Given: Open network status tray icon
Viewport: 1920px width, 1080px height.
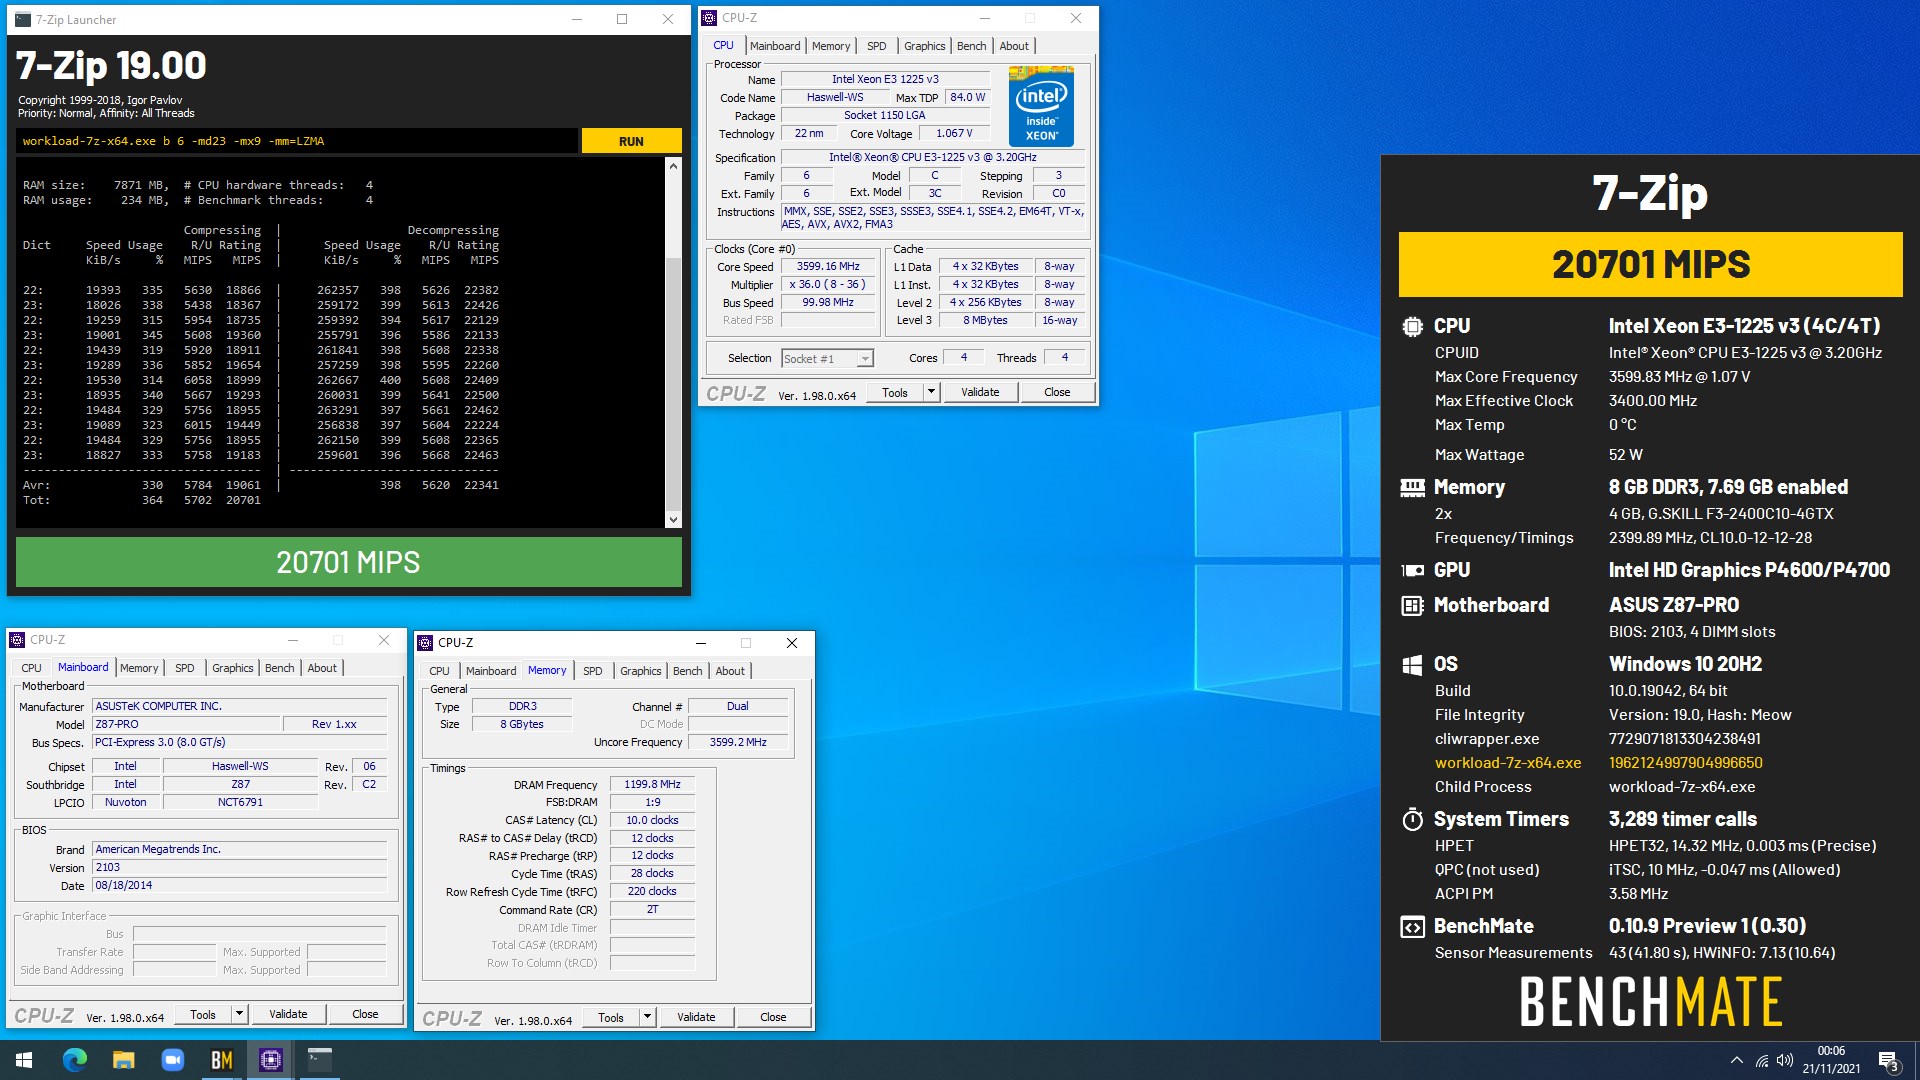Looking at the screenshot, I should click(x=1762, y=1060).
